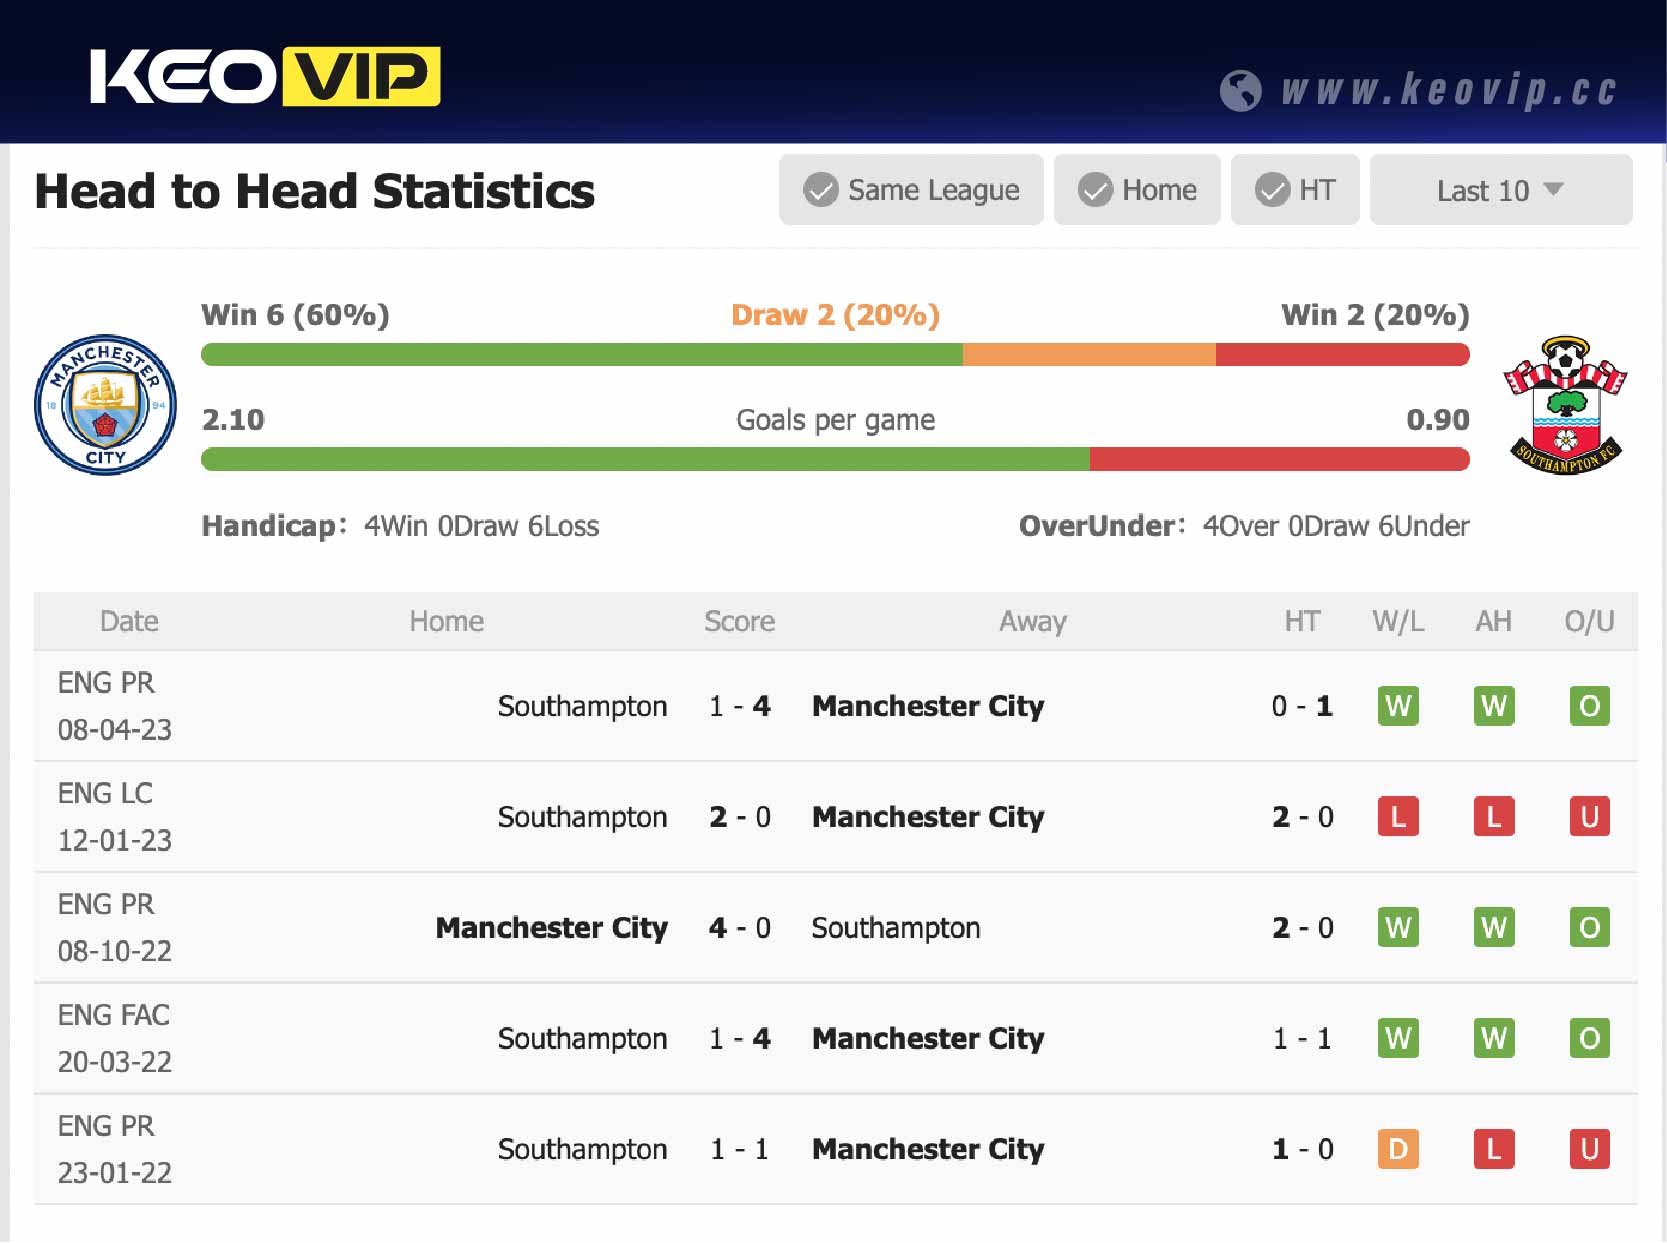Open the Last 10 dropdown
The width and height of the screenshot is (1667, 1243).
pos(1498,190)
